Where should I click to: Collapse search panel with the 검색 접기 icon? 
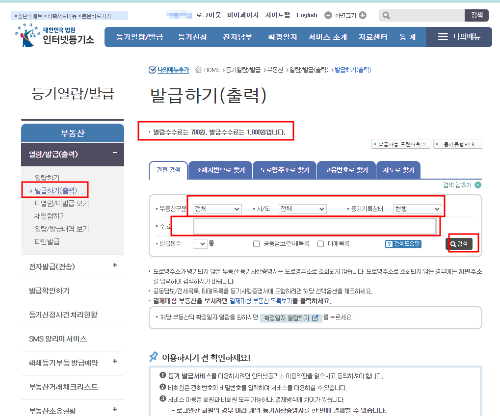click(x=478, y=185)
